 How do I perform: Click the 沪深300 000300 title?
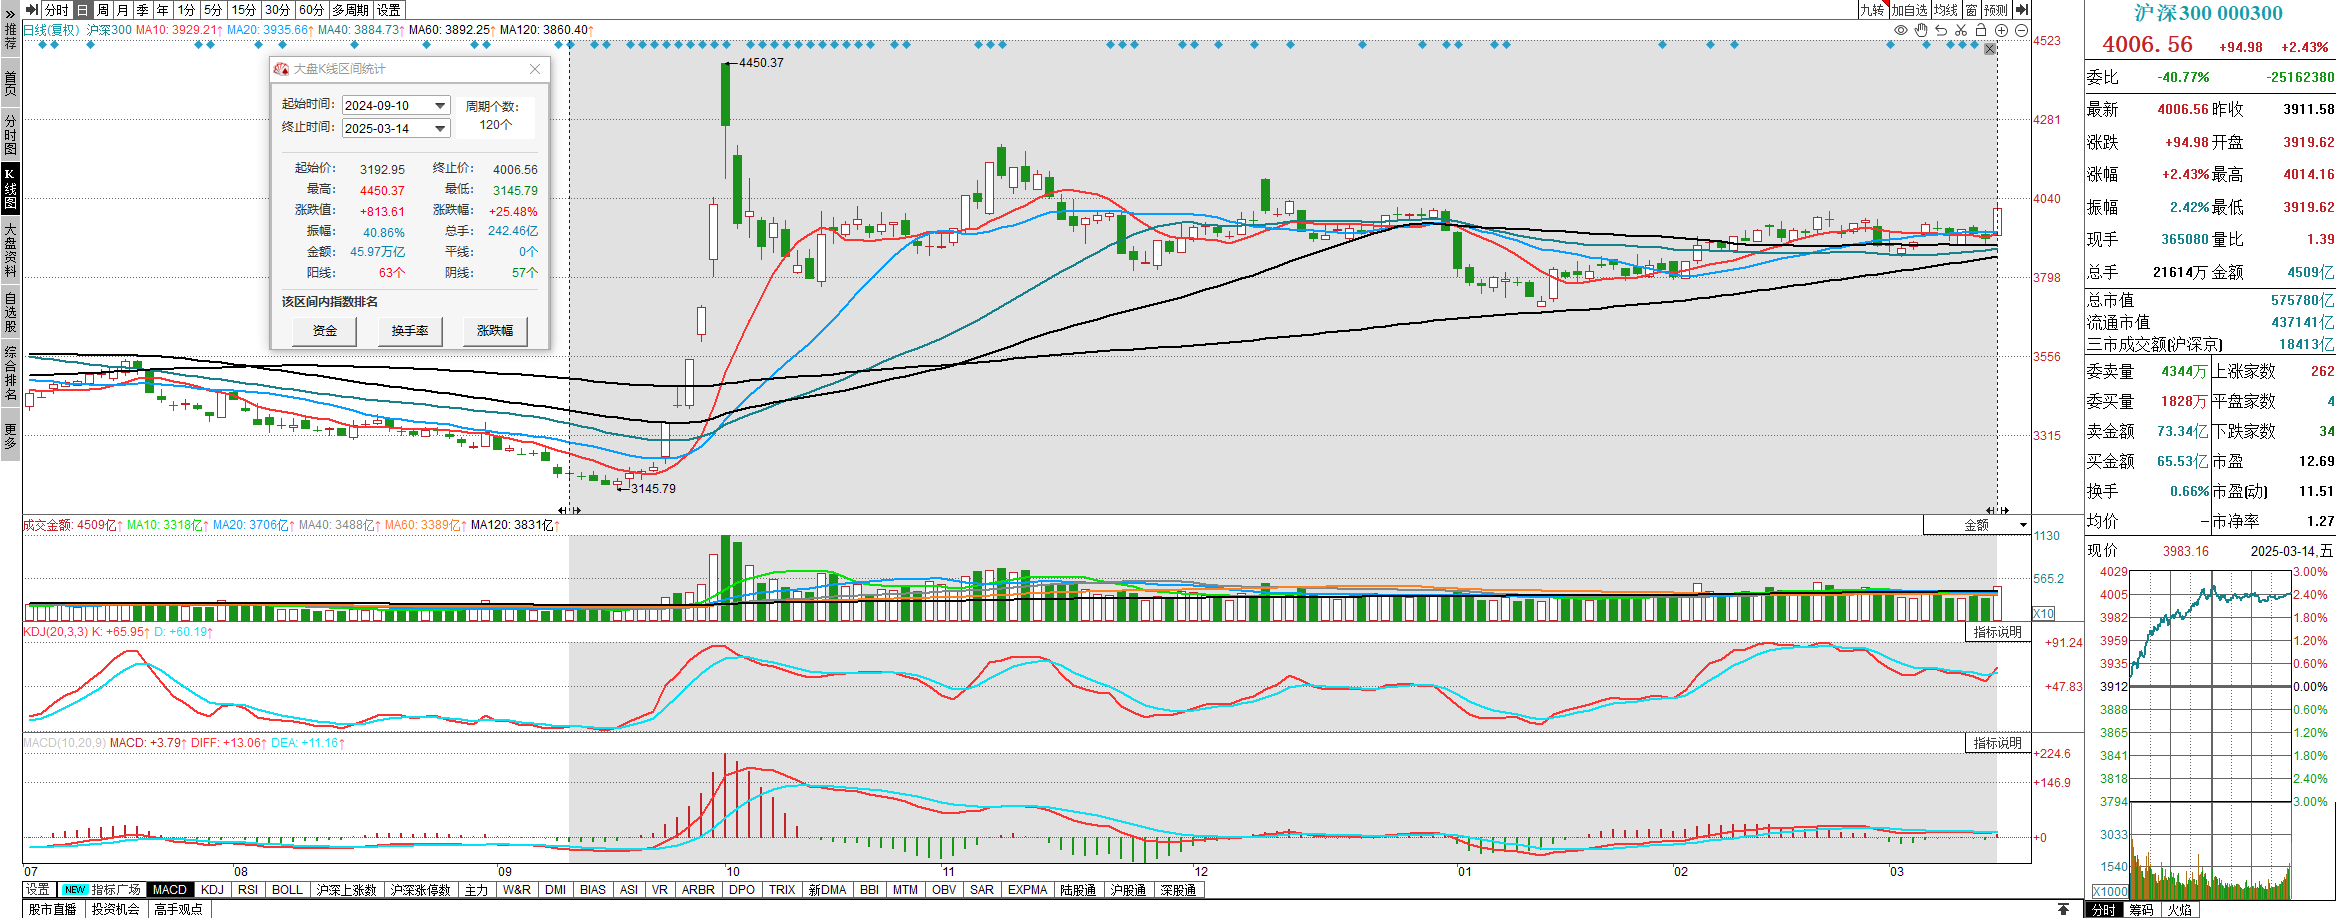(x=2208, y=13)
